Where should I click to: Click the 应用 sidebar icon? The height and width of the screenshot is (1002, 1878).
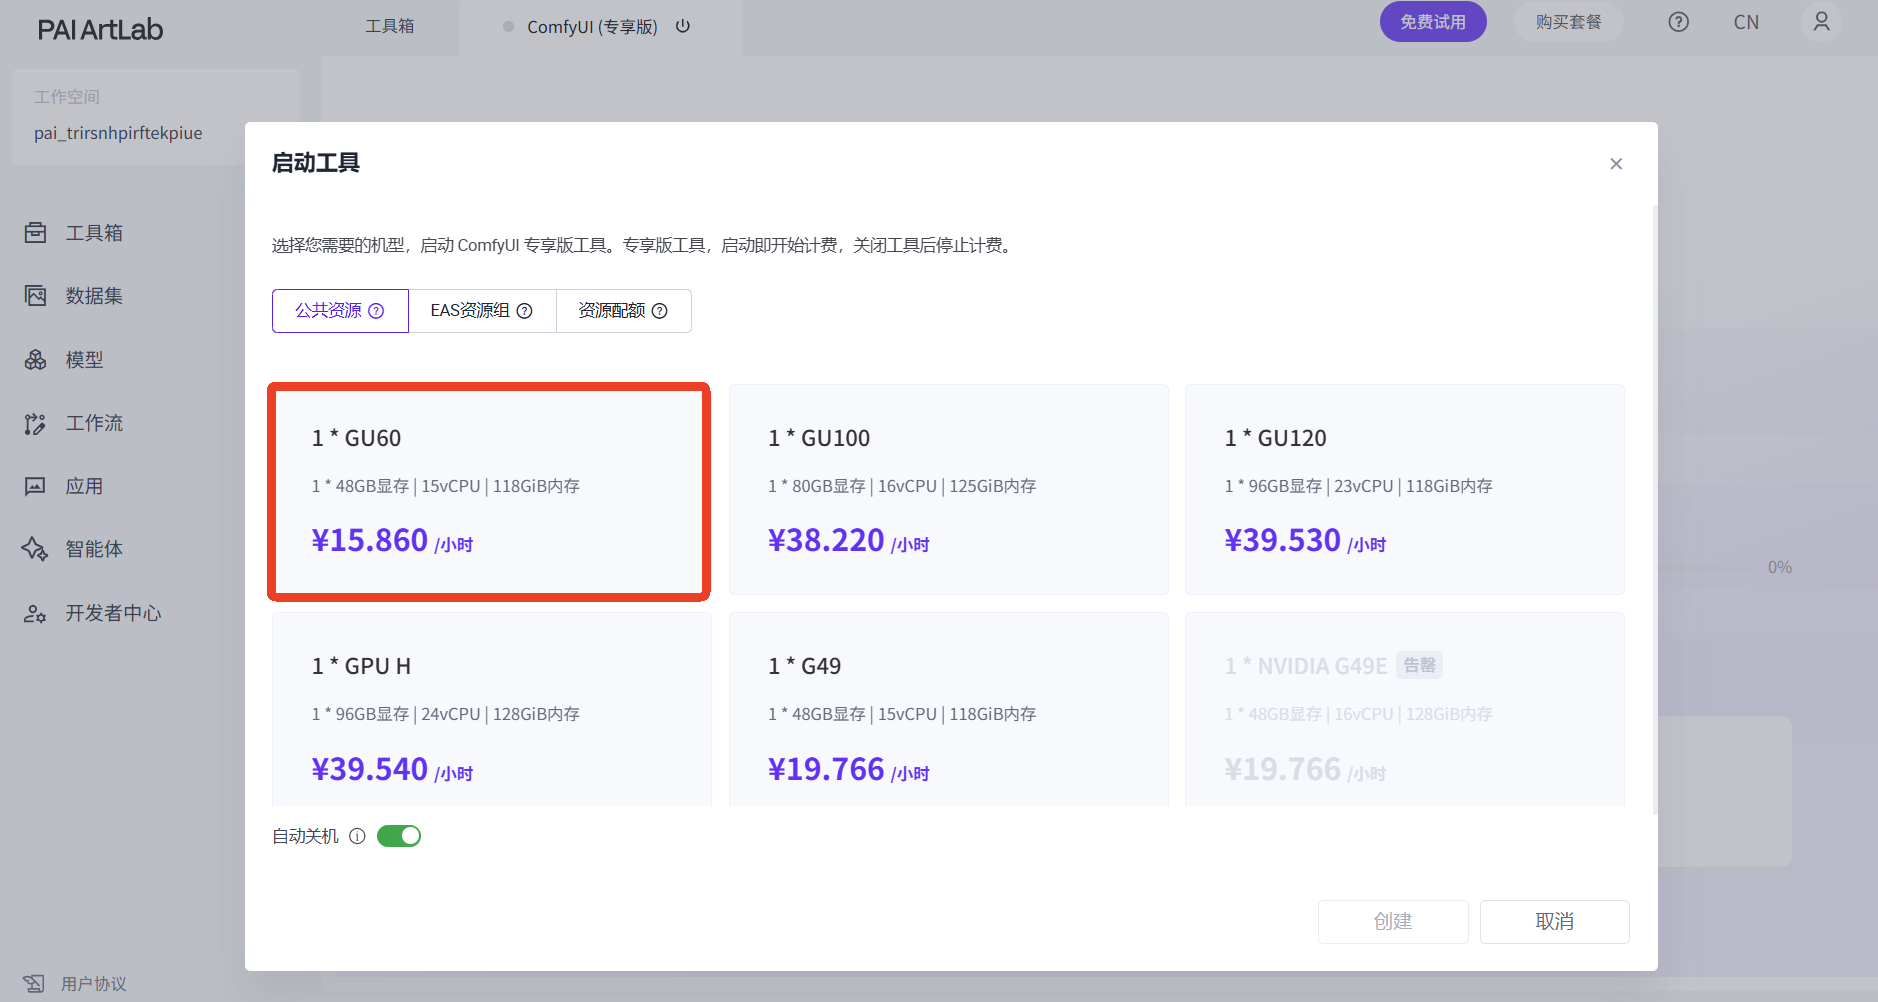click(36, 487)
